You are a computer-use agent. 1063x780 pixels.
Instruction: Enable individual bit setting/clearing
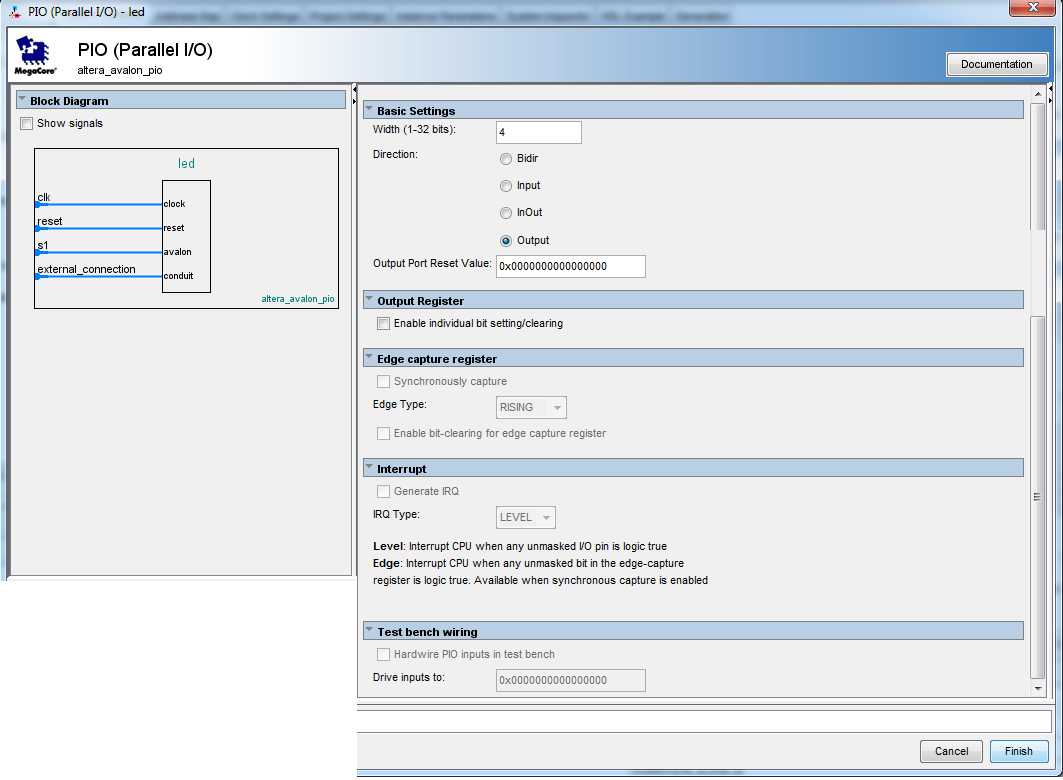(x=383, y=324)
